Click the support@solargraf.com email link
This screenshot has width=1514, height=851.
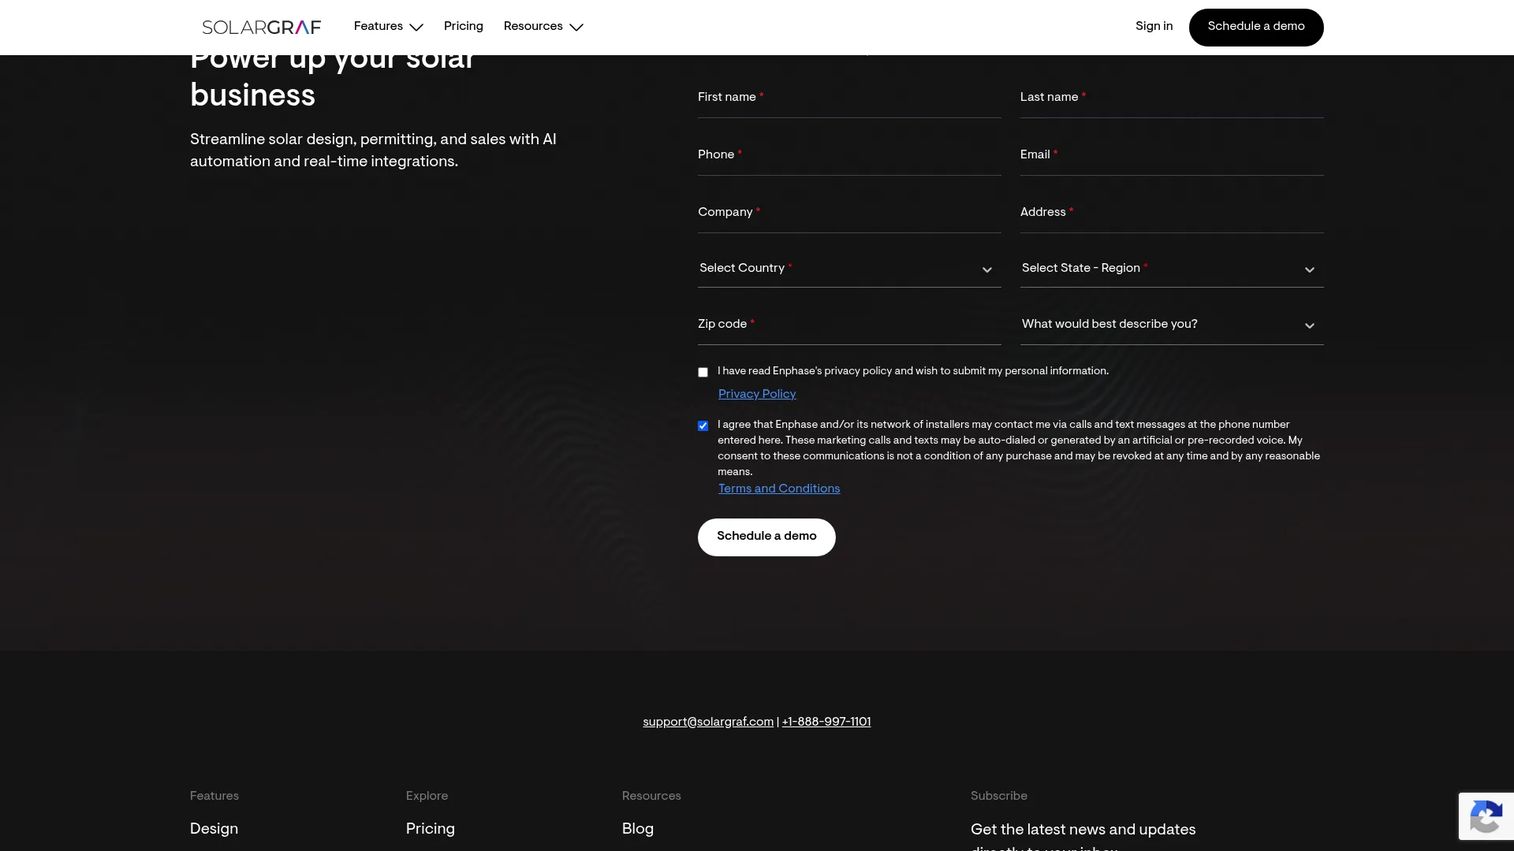pyautogui.click(x=708, y=722)
